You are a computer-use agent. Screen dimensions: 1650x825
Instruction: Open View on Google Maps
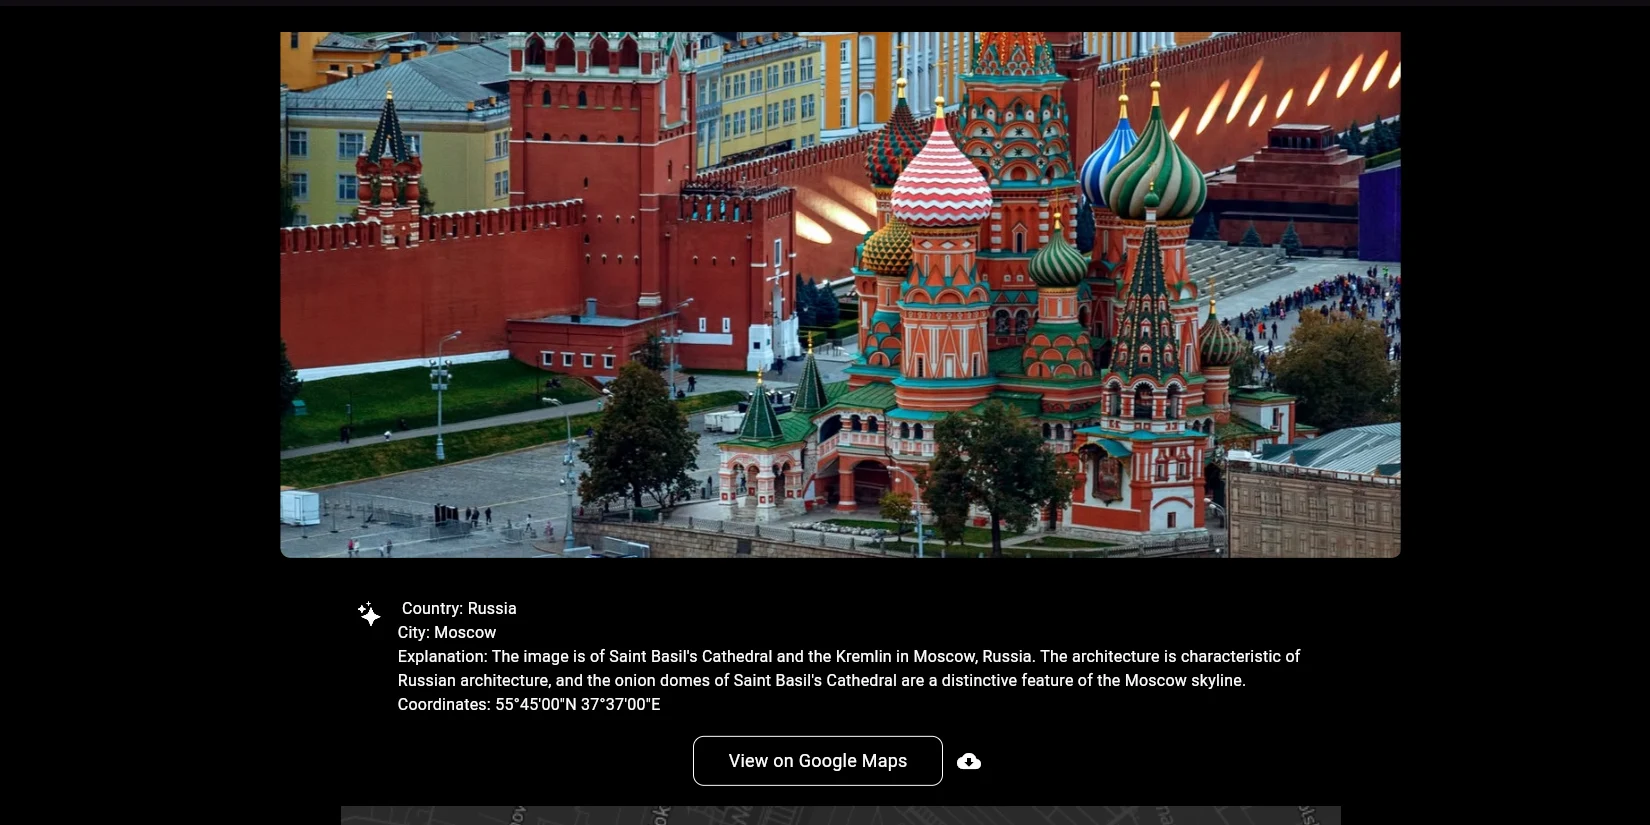coord(817,761)
